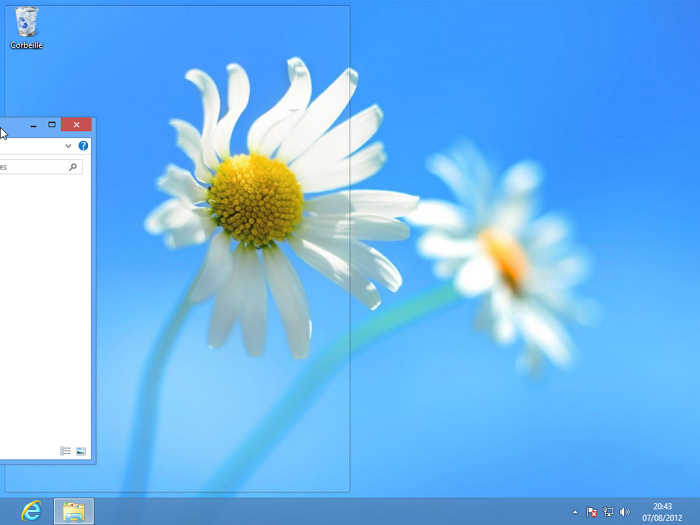Close the Explorer window with red X
The width and height of the screenshot is (700, 525).
point(76,125)
